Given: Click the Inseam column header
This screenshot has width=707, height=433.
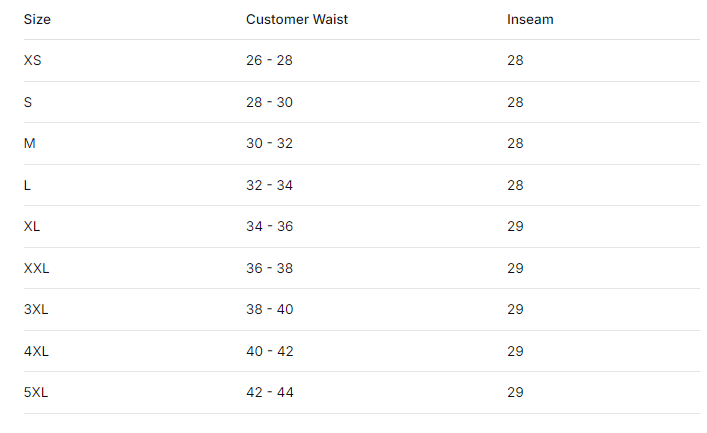Looking at the screenshot, I should point(530,19).
